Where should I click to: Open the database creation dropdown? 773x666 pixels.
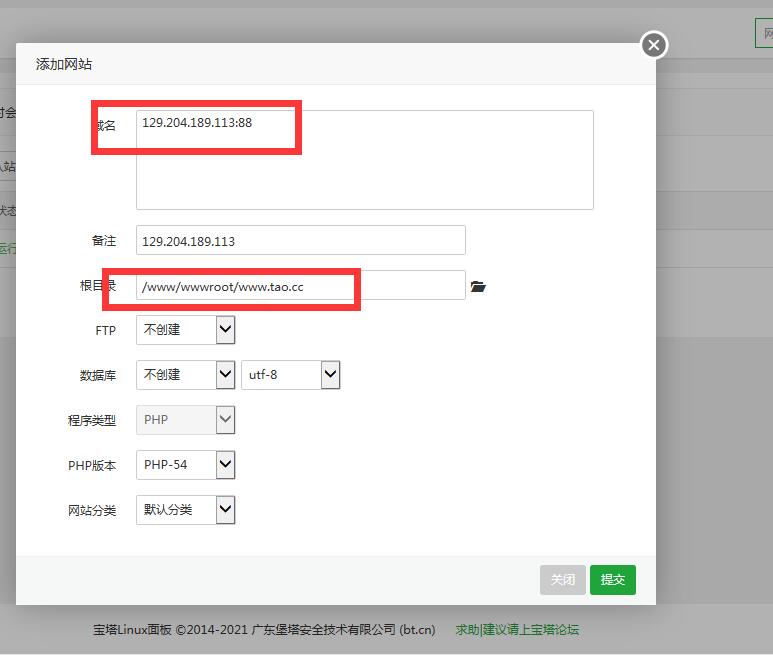[185, 375]
